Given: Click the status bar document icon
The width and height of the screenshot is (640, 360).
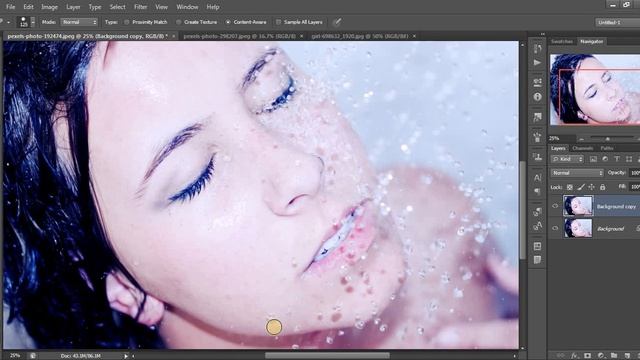Looking at the screenshot, I should point(33,356).
